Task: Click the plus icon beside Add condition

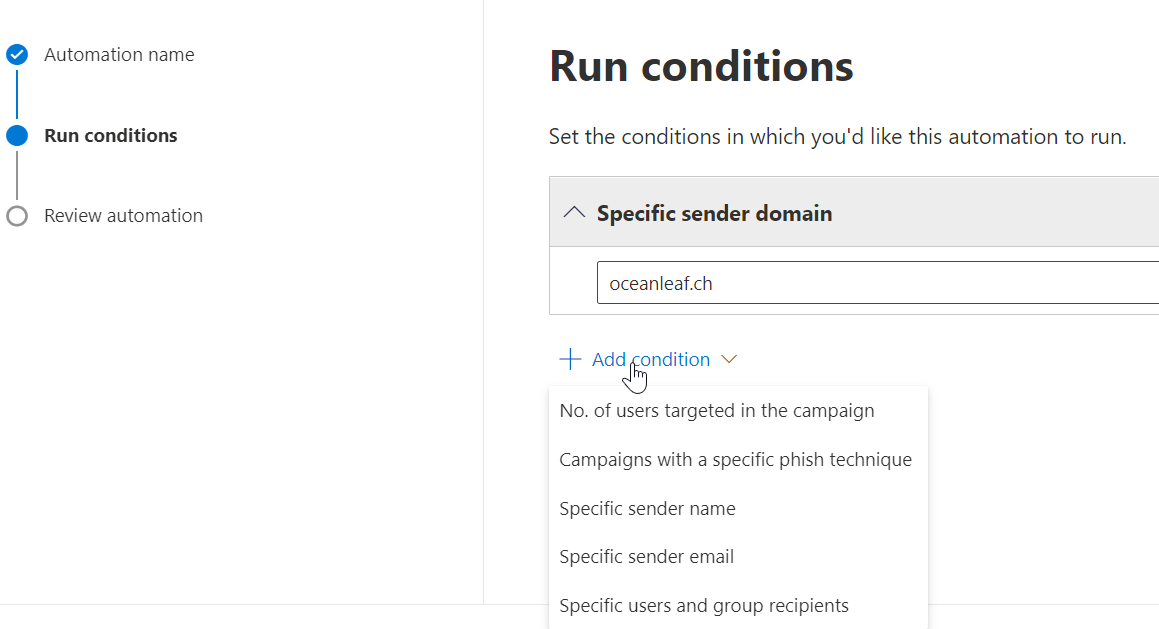Action: (570, 359)
